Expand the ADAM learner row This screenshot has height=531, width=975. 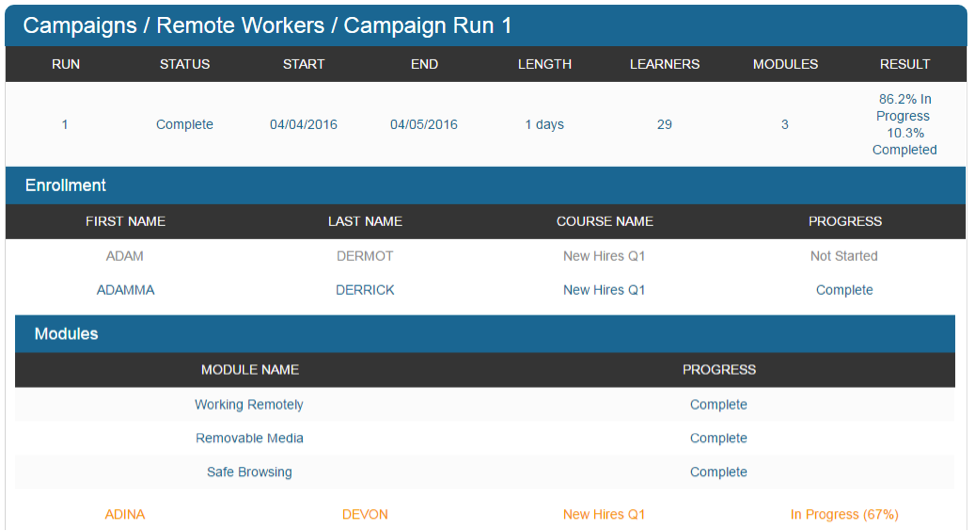[x=125, y=256]
